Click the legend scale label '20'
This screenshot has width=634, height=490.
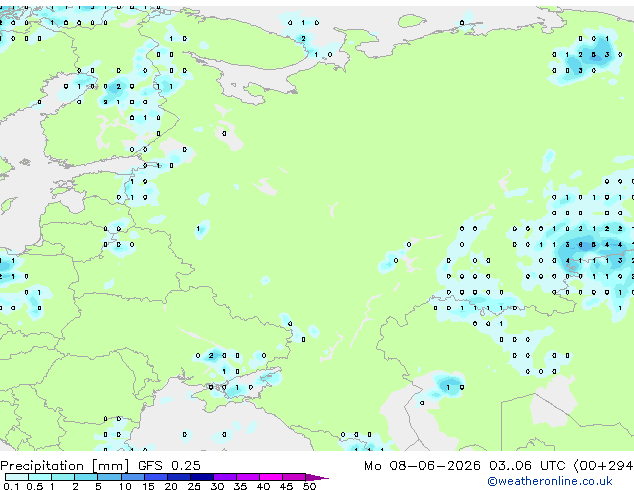coord(171,486)
